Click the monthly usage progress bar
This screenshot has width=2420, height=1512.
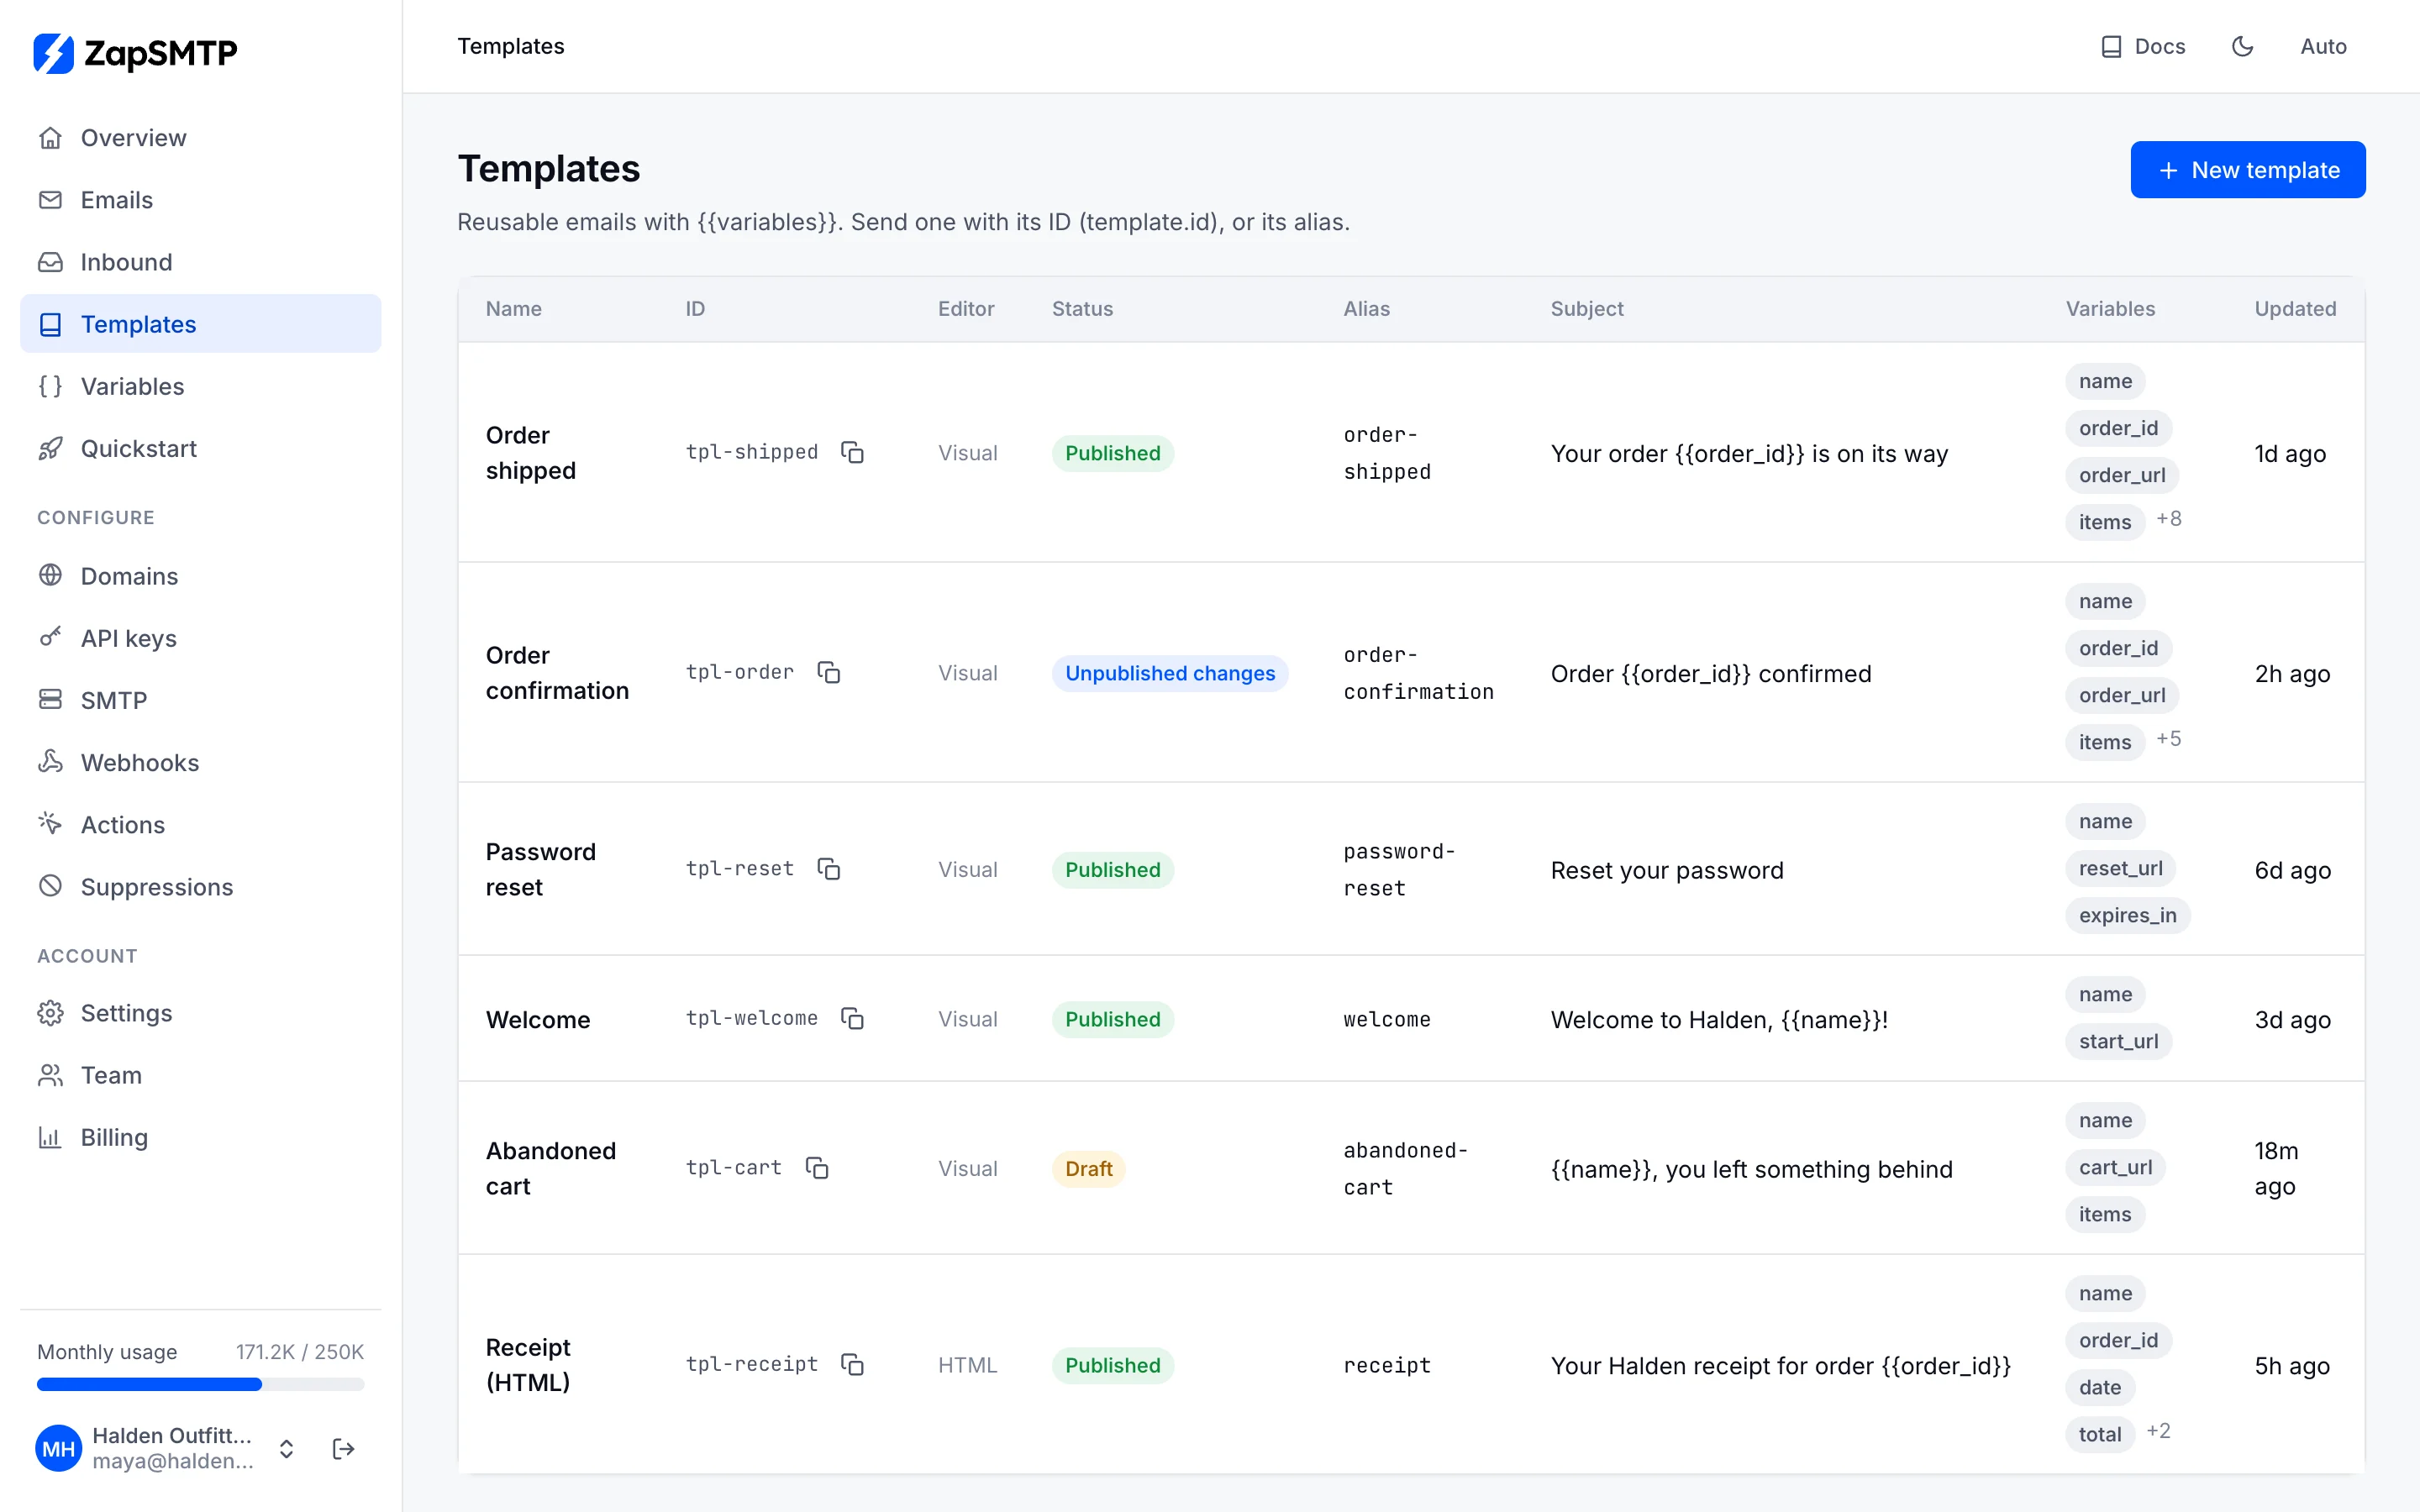point(200,1385)
